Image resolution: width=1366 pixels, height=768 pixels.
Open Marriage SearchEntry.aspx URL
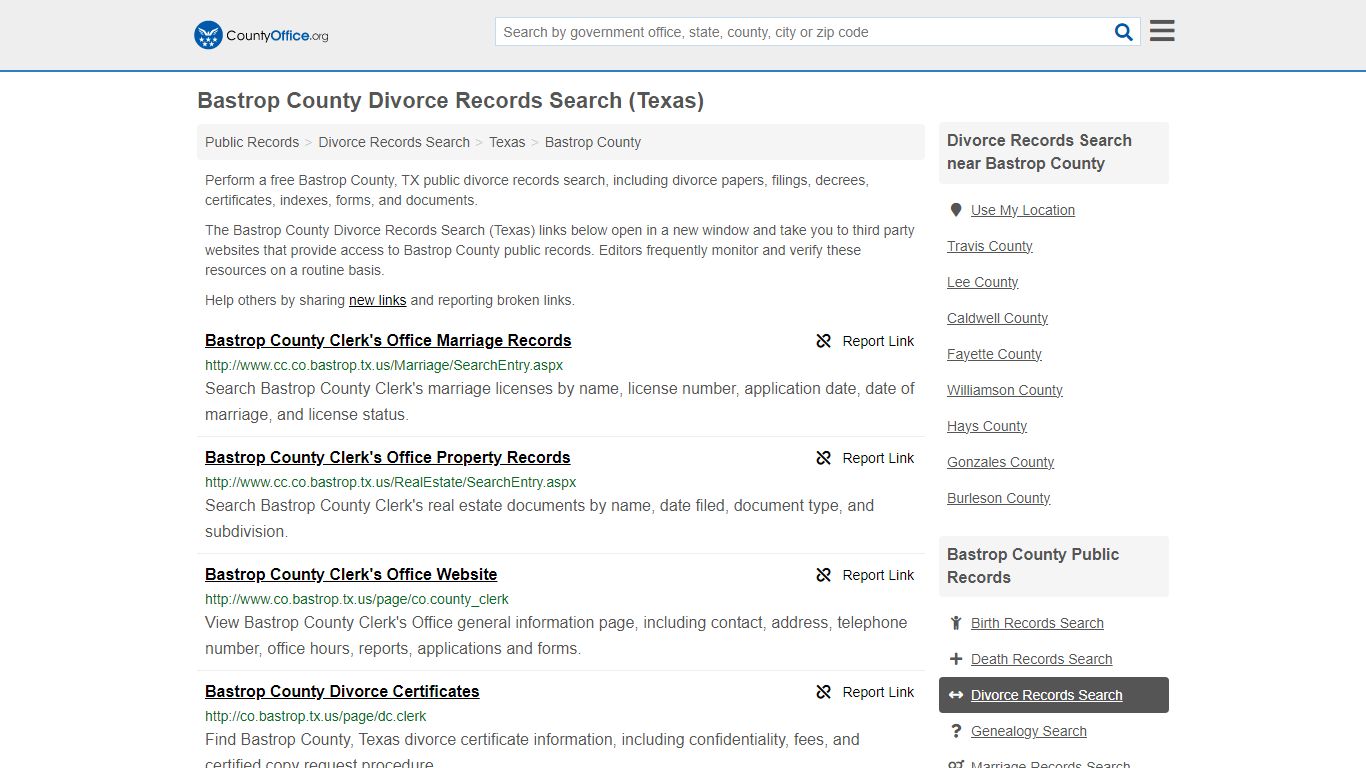[x=384, y=365]
